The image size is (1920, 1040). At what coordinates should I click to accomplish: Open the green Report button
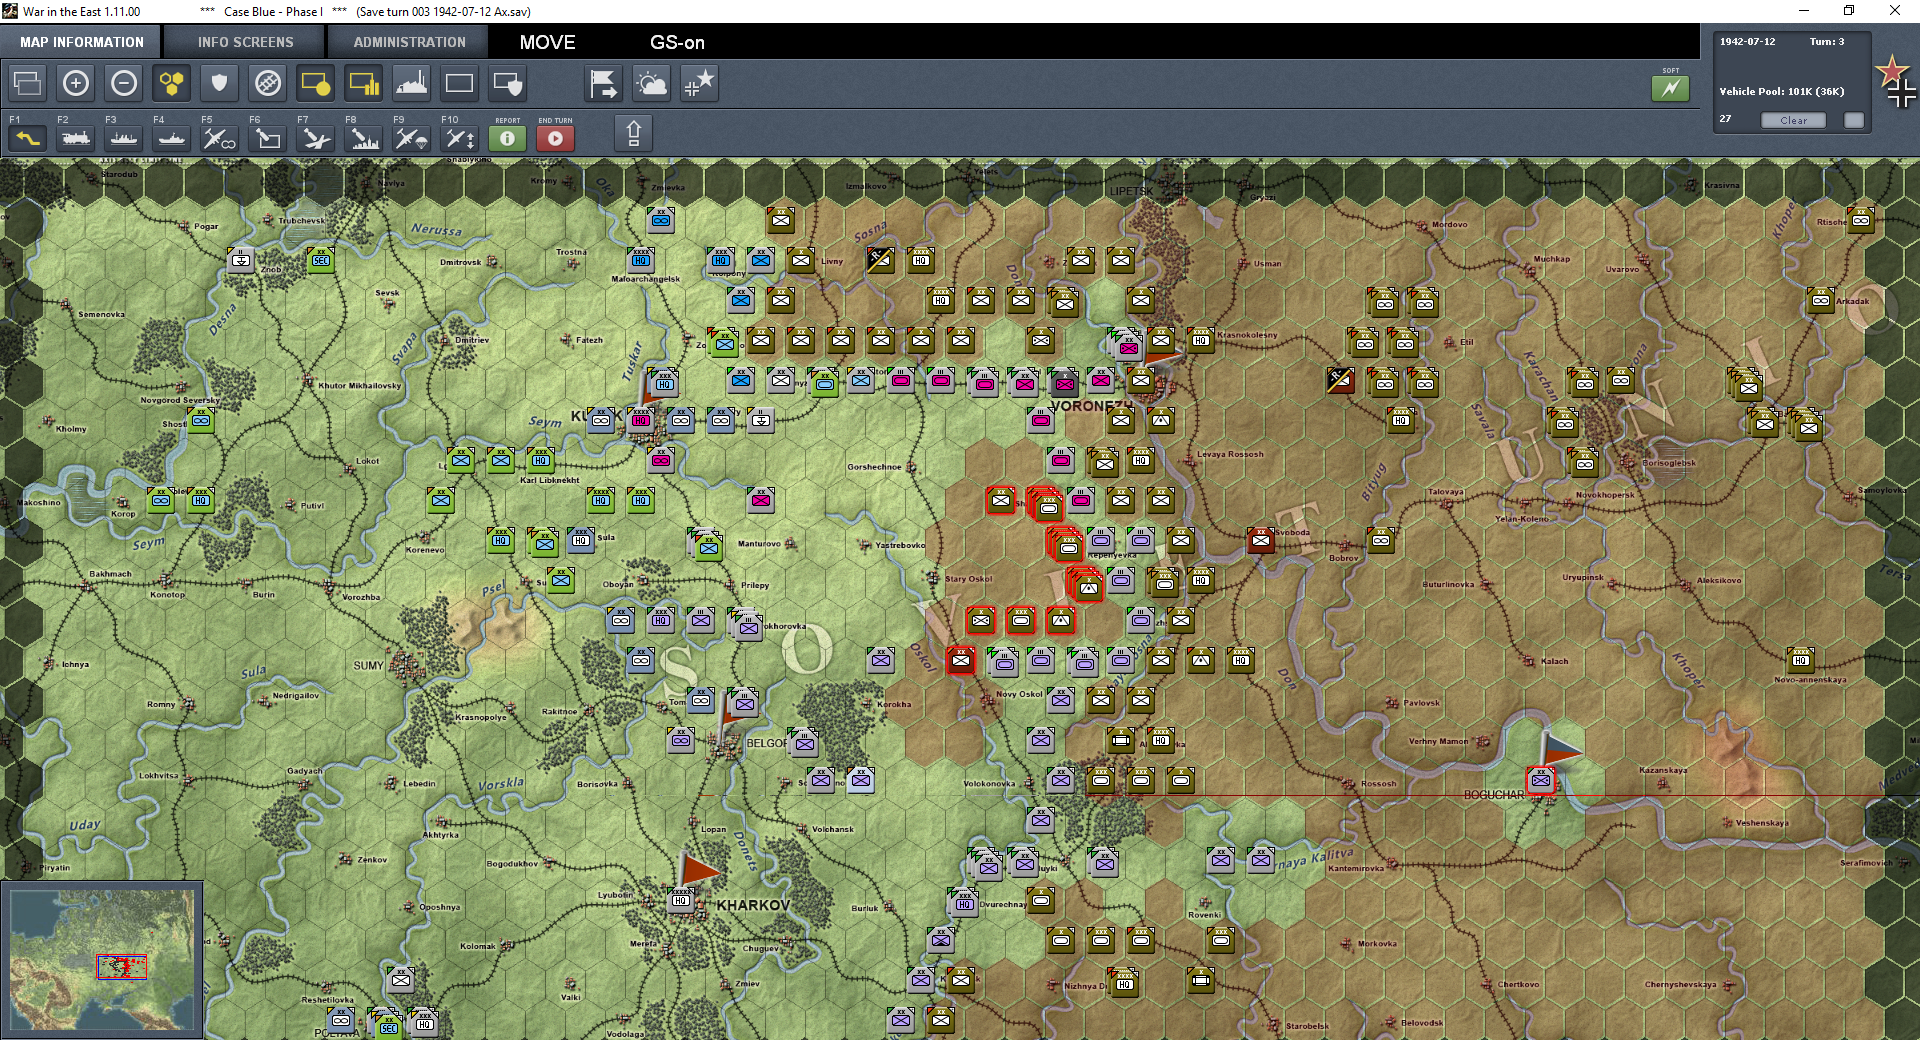click(x=508, y=138)
